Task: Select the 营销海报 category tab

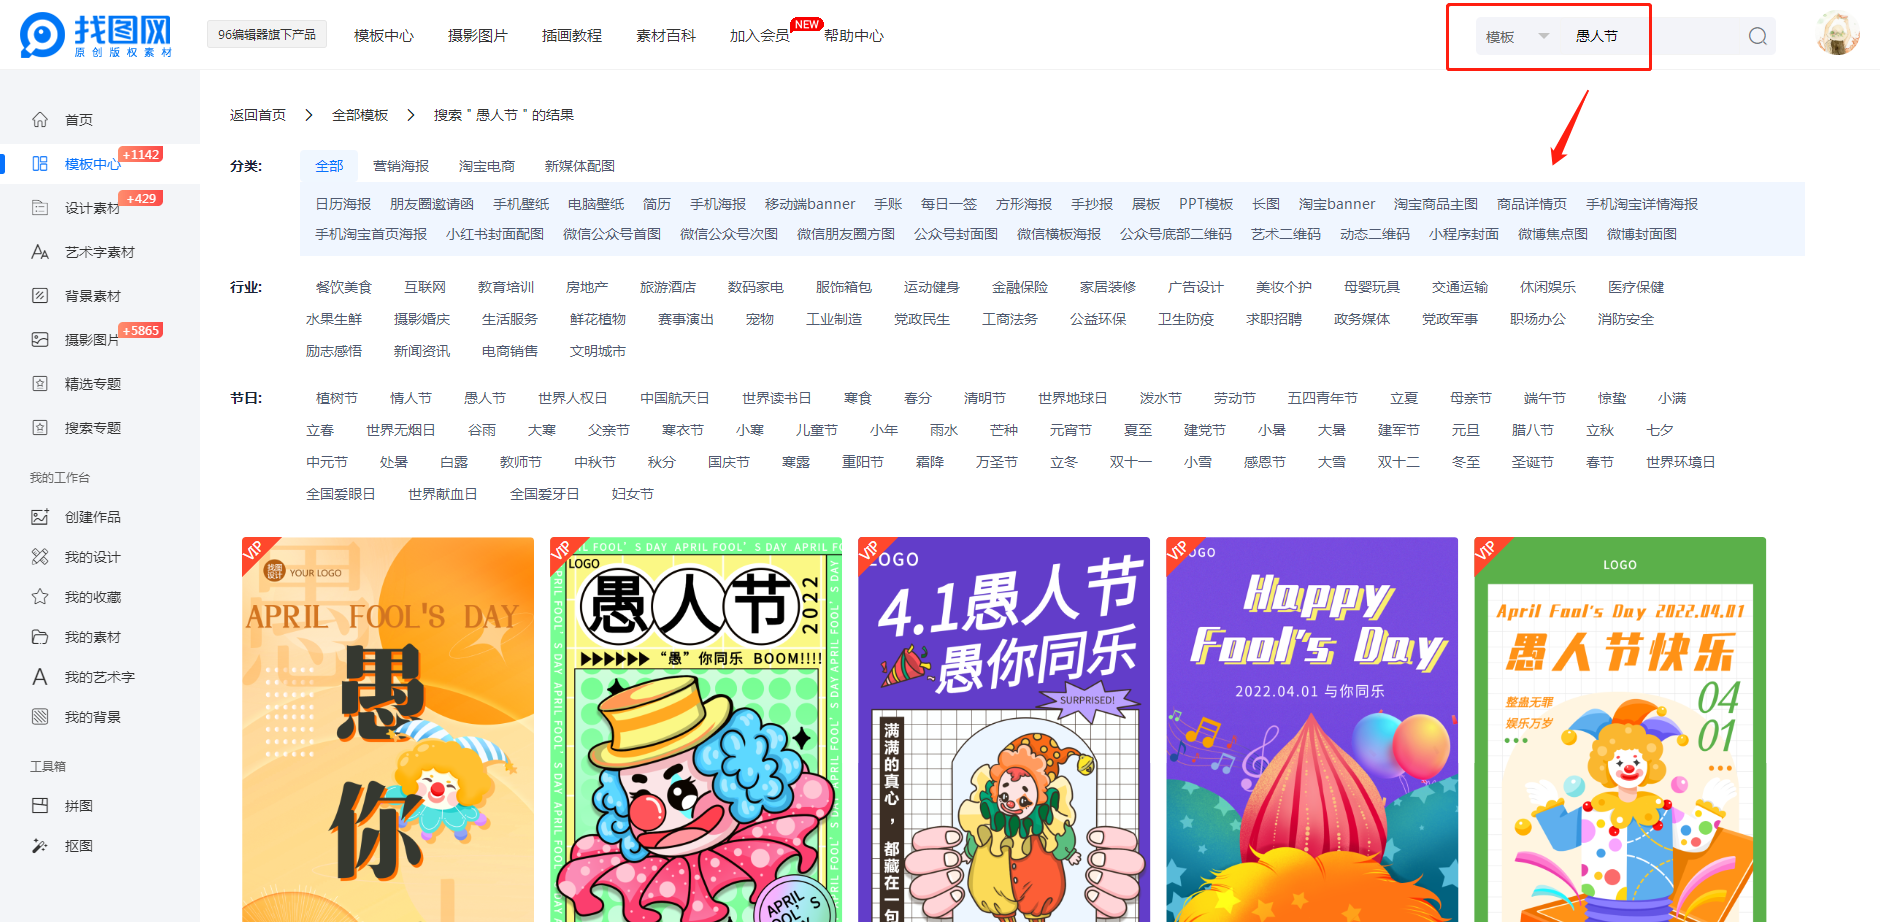Action: click(401, 166)
